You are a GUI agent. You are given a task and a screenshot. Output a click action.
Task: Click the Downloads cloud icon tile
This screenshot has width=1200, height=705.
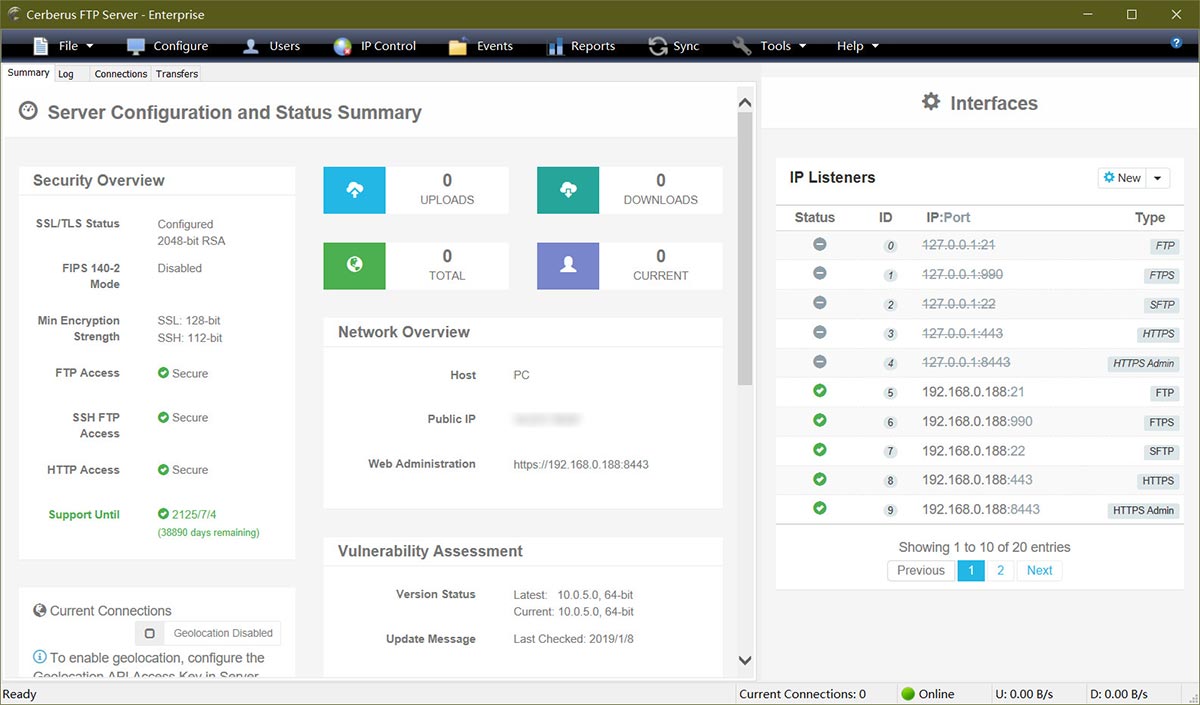click(568, 190)
